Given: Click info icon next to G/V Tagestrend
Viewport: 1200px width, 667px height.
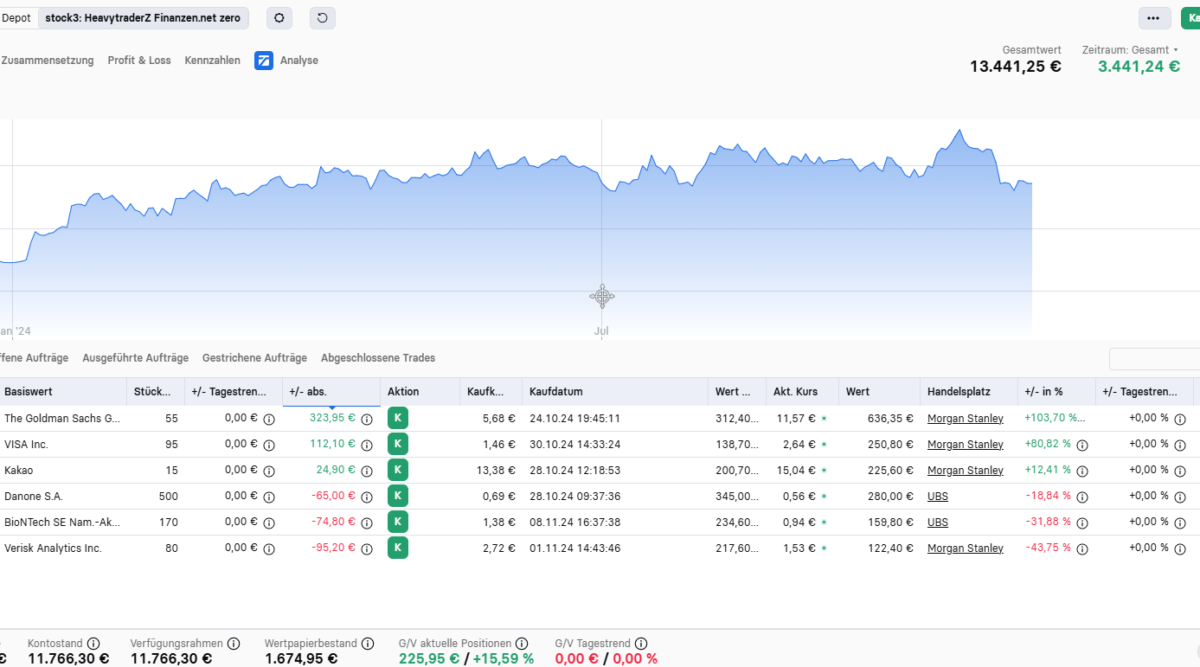Looking at the screenshot, I should (641, 643).
